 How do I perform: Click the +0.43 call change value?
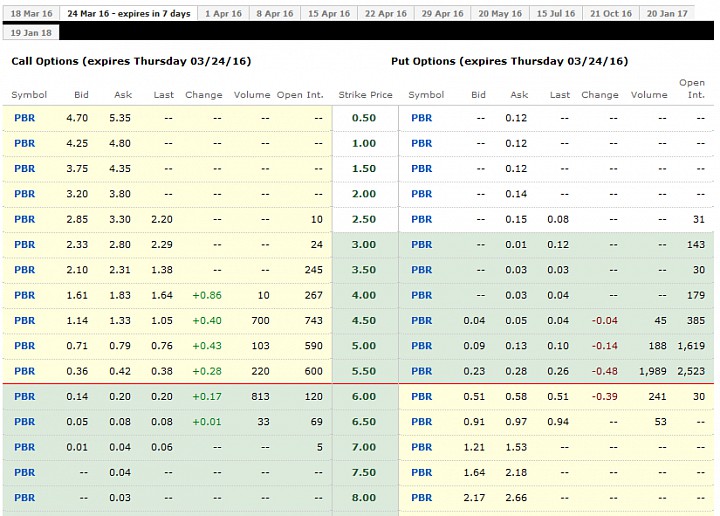[207, 346]
